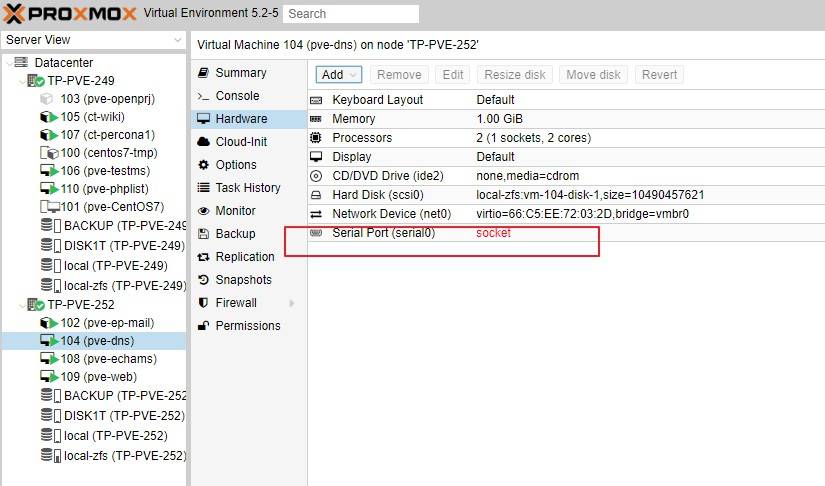Select the Display hardware row
Viewport: 825px width, 486px height.
pyautogui.click(x=566, y=157)
